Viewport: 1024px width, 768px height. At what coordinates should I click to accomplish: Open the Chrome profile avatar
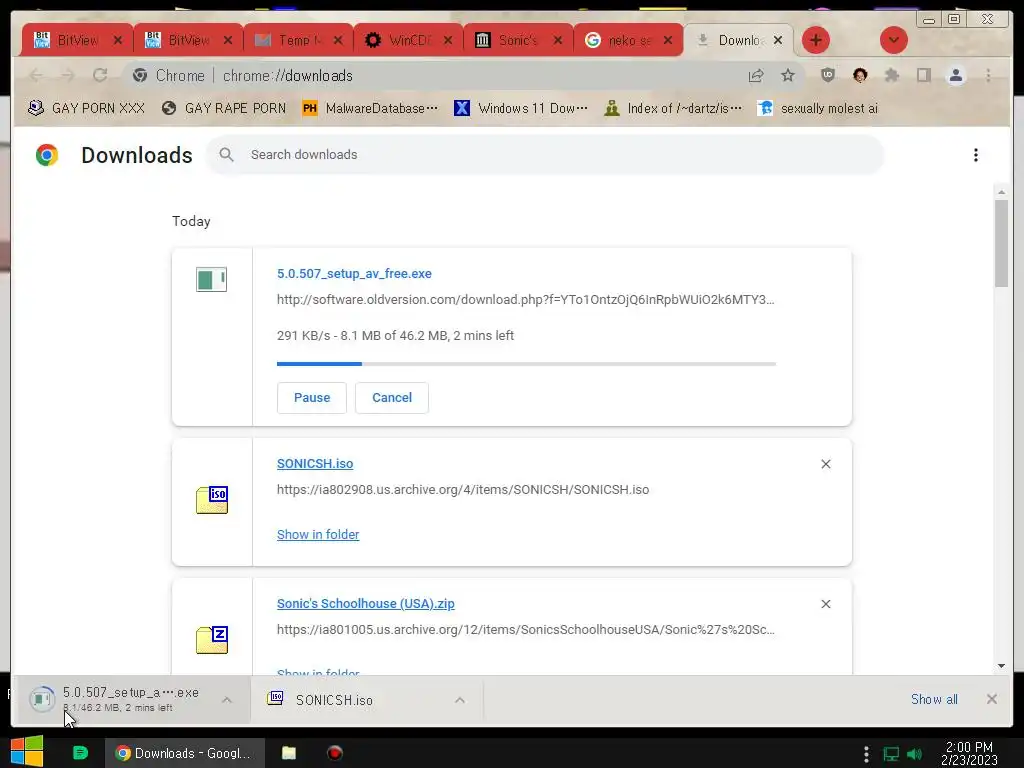956,76
